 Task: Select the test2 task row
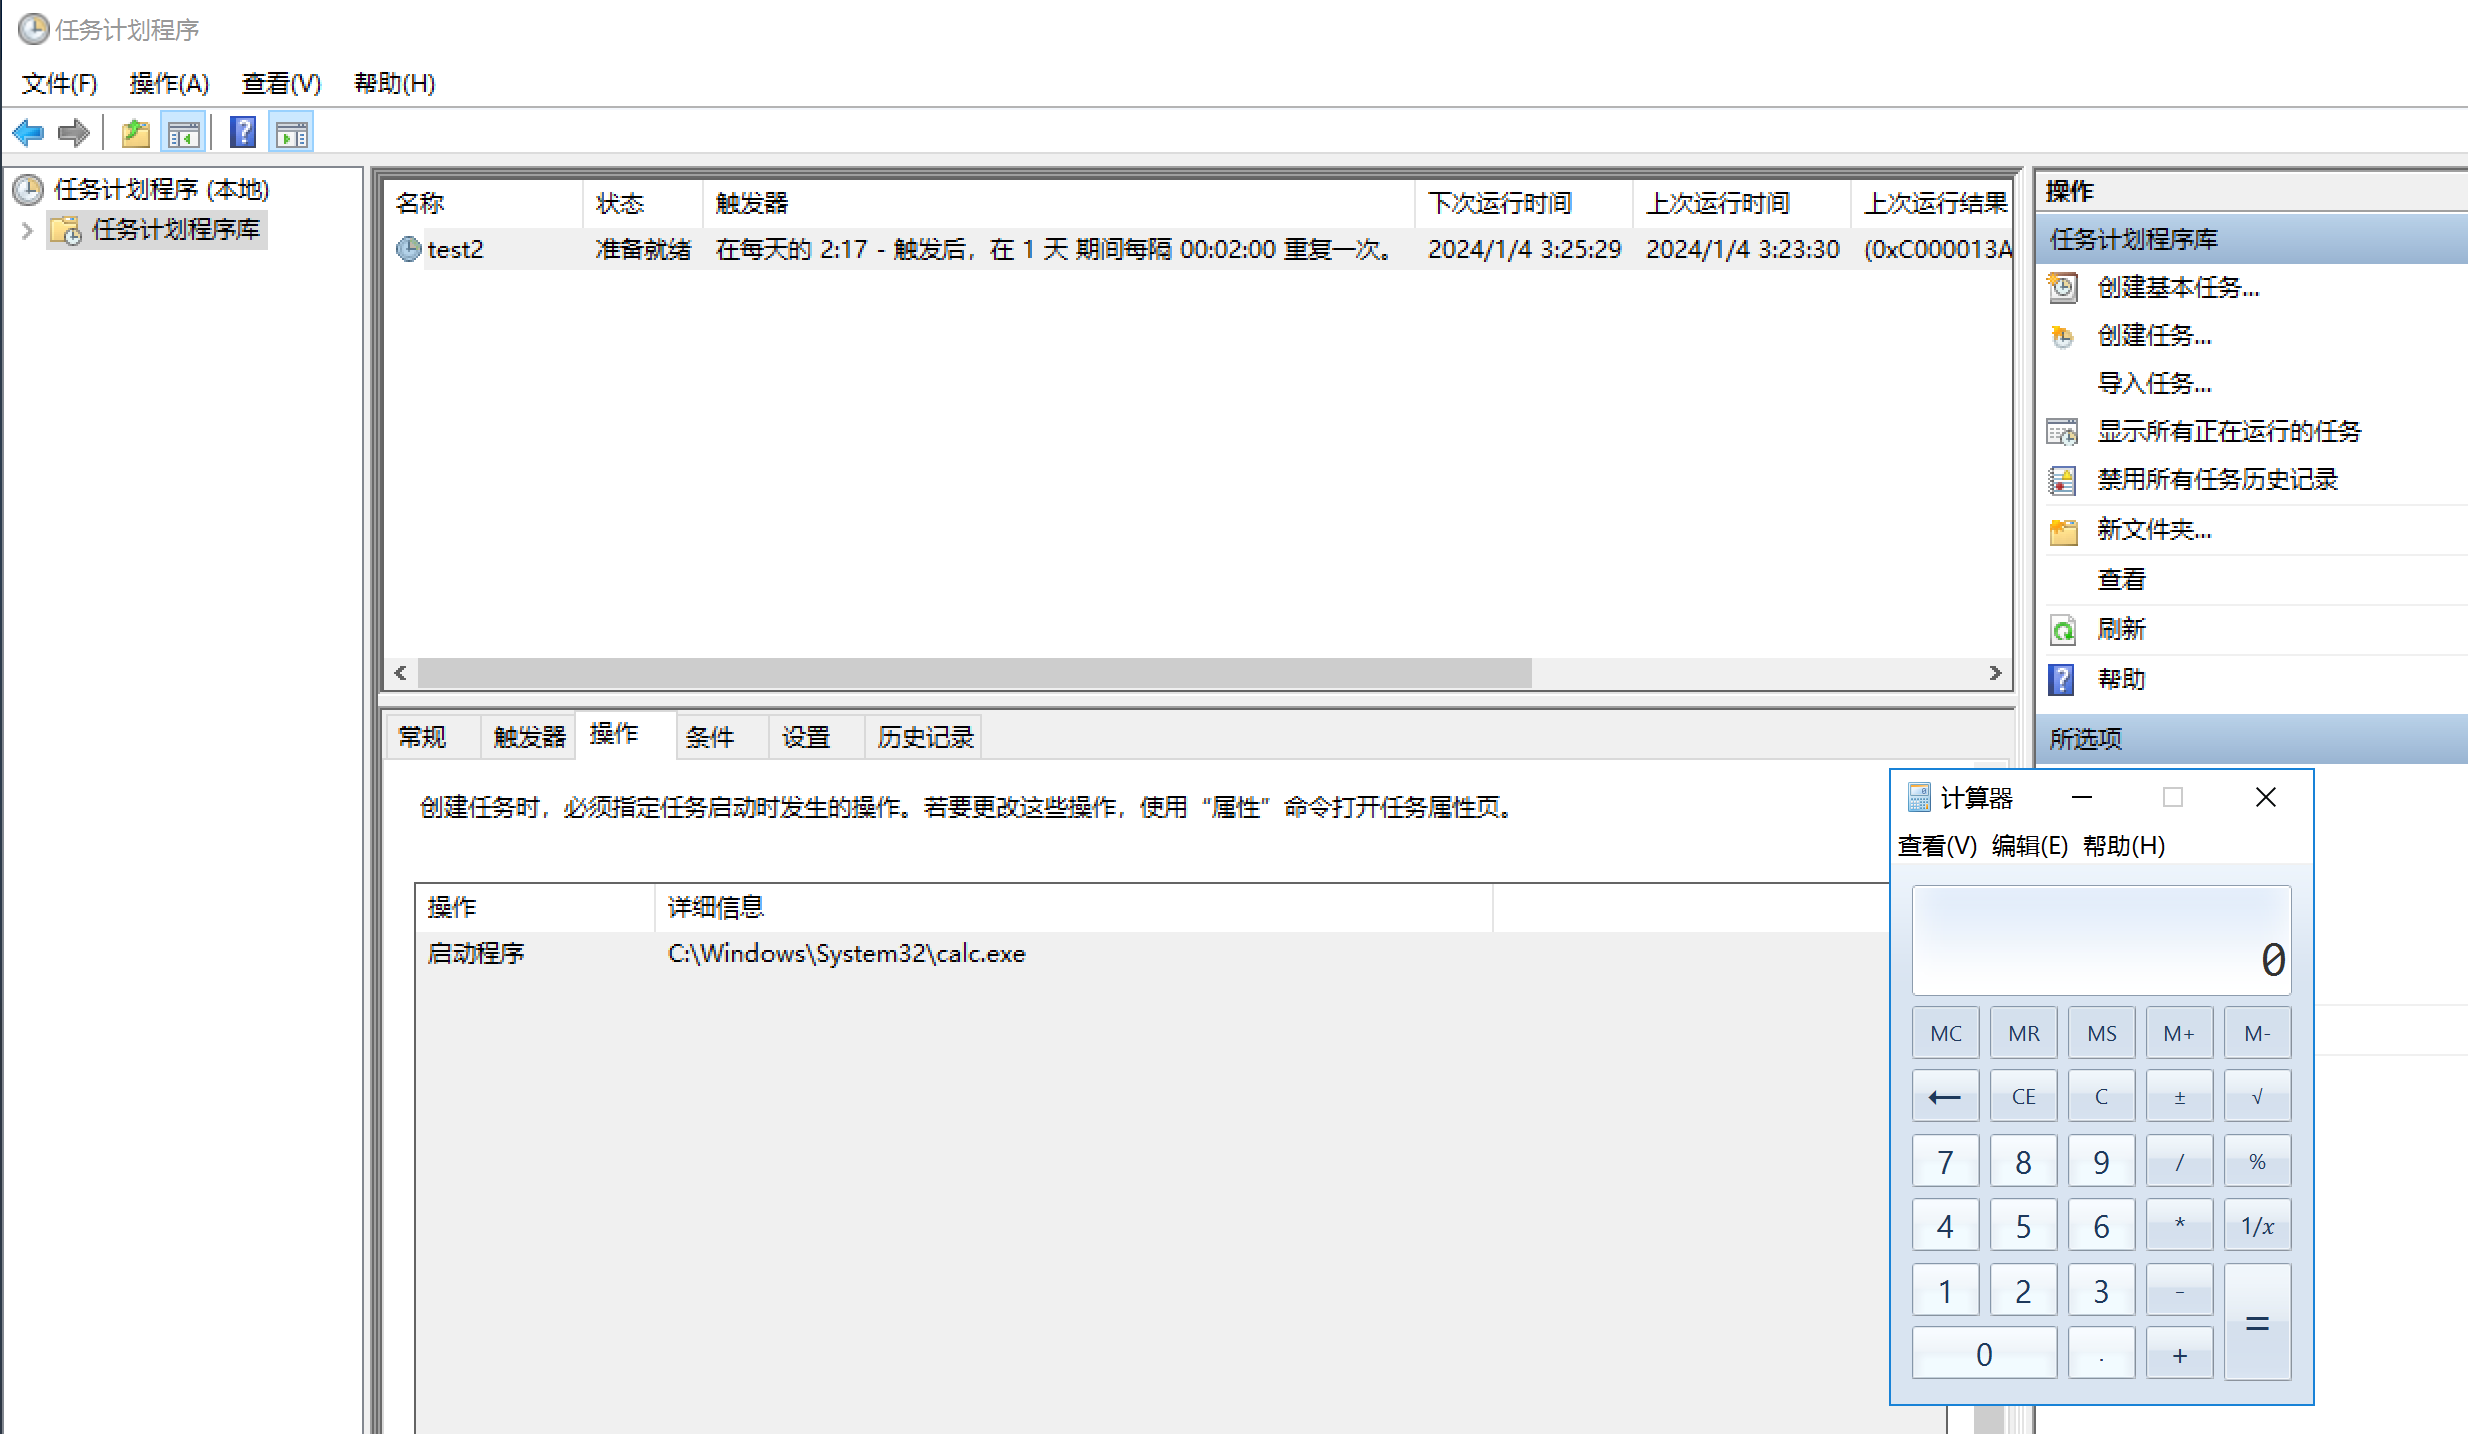point(455,249)
